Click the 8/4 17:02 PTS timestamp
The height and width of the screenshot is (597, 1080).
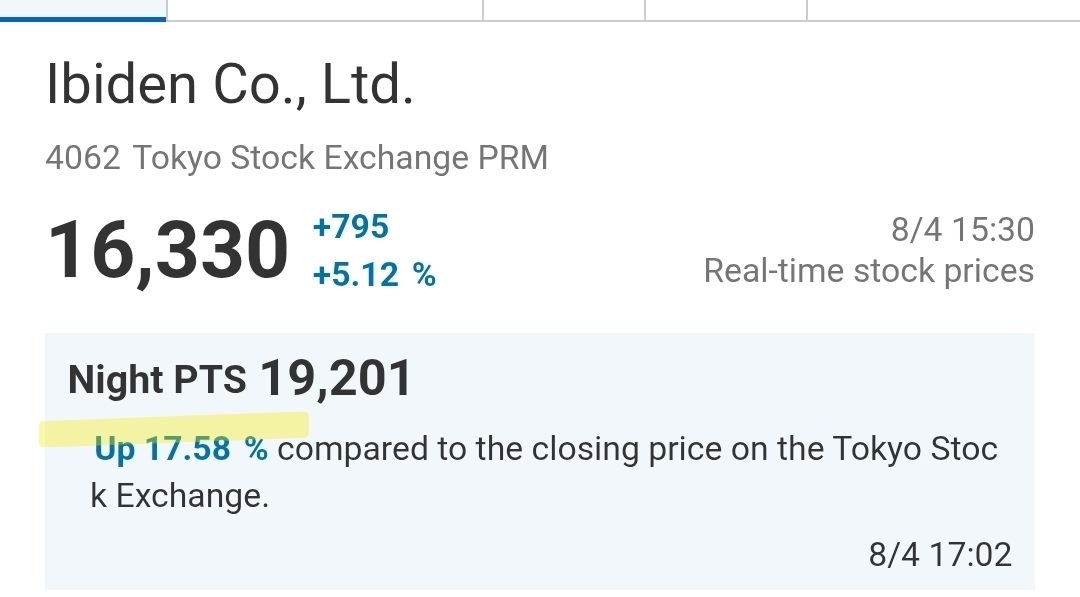[939, 554]
